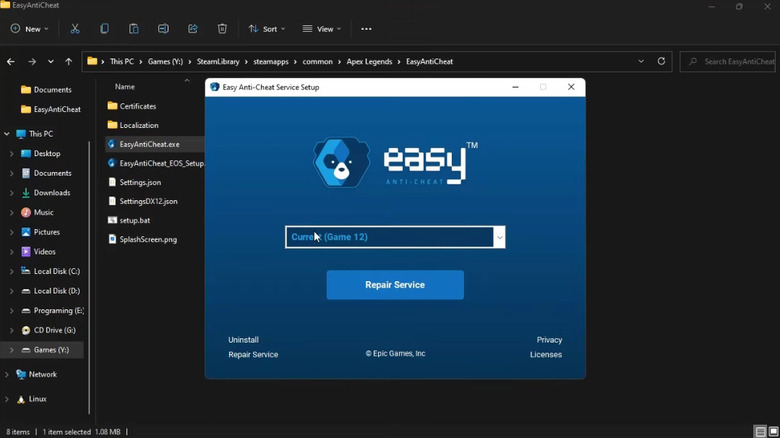Open the Sort options dropdown
This screenshot has height=438, width=780.
[267, 29]
